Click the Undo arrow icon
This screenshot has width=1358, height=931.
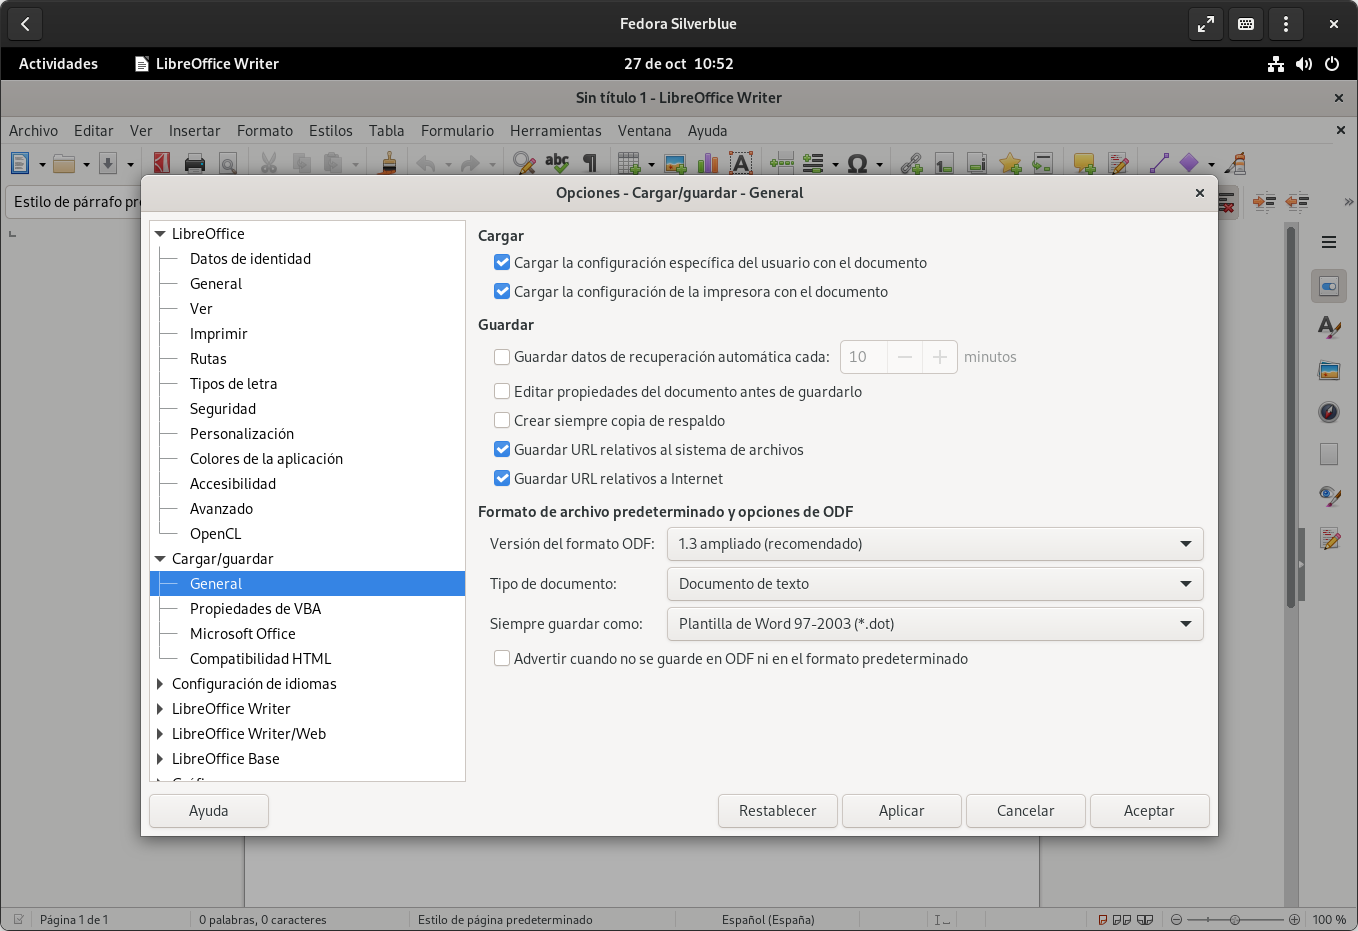[x=426, y=163]
